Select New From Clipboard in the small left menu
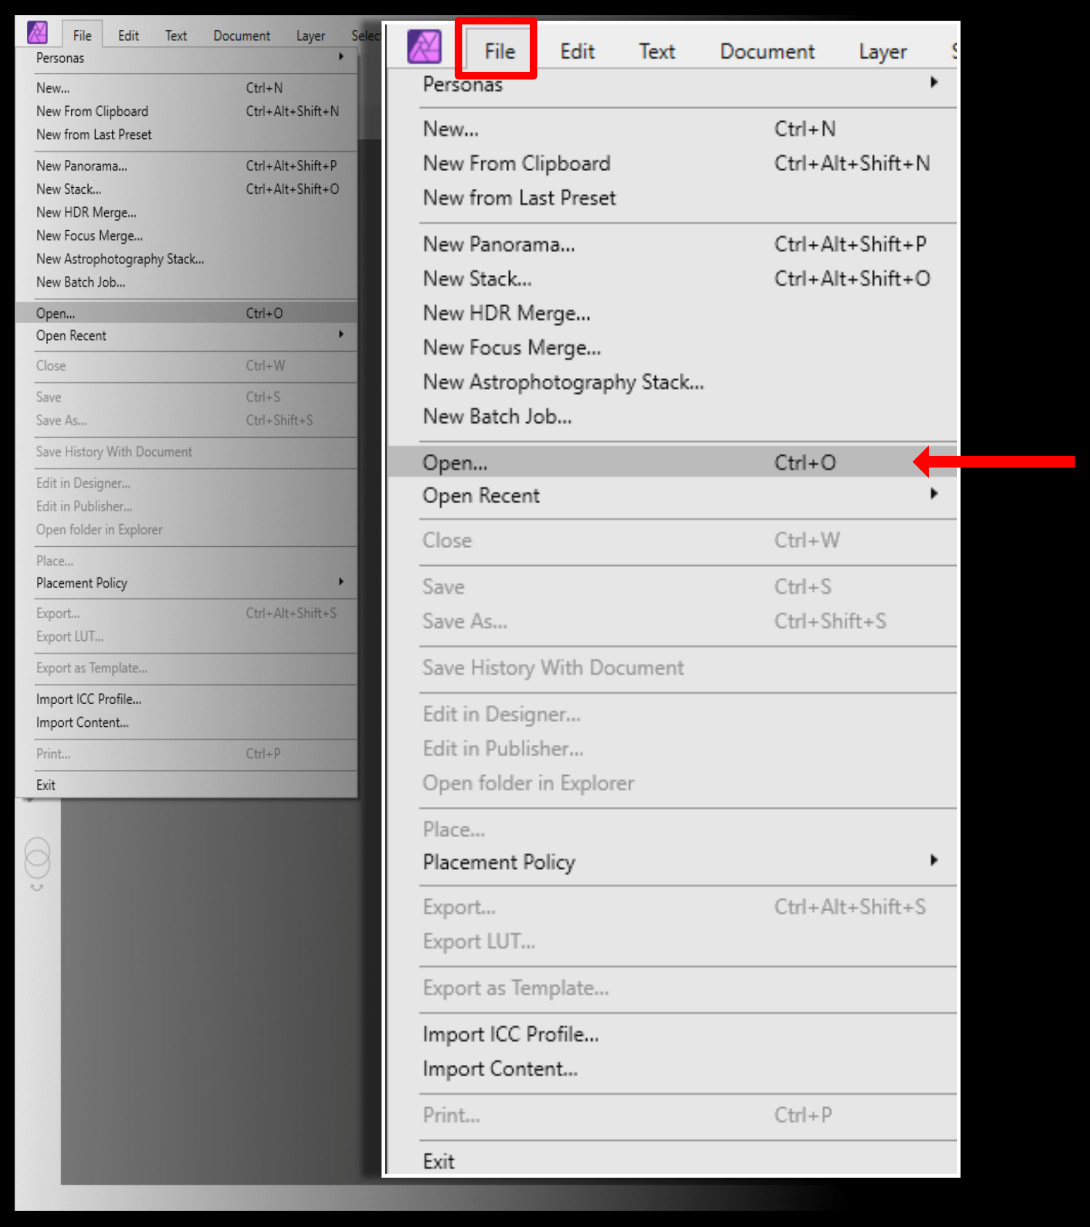The height and width of the screenshot is (1227, 1090). (x=187, y=111)
